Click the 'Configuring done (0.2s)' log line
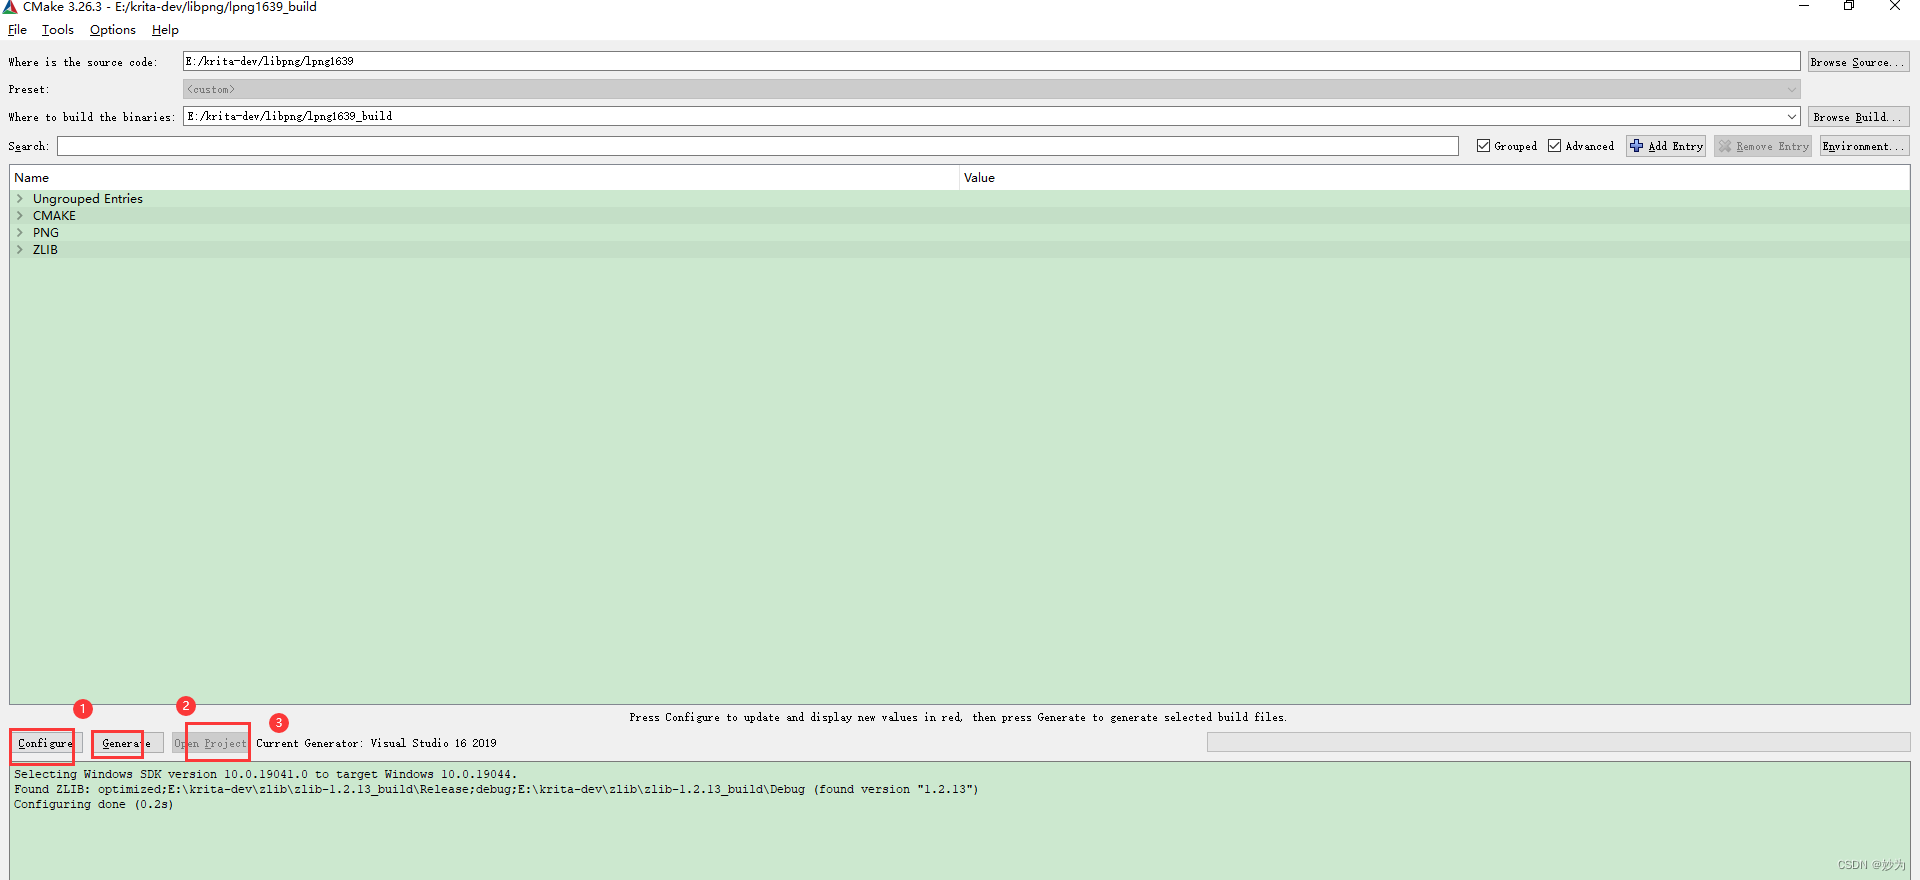Image resolution: width=1920 pixels, height=880 pixels. click(x=94, y=804)
